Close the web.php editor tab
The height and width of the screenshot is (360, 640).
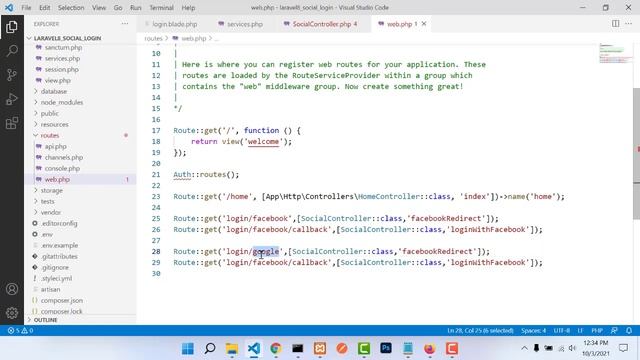424,24
